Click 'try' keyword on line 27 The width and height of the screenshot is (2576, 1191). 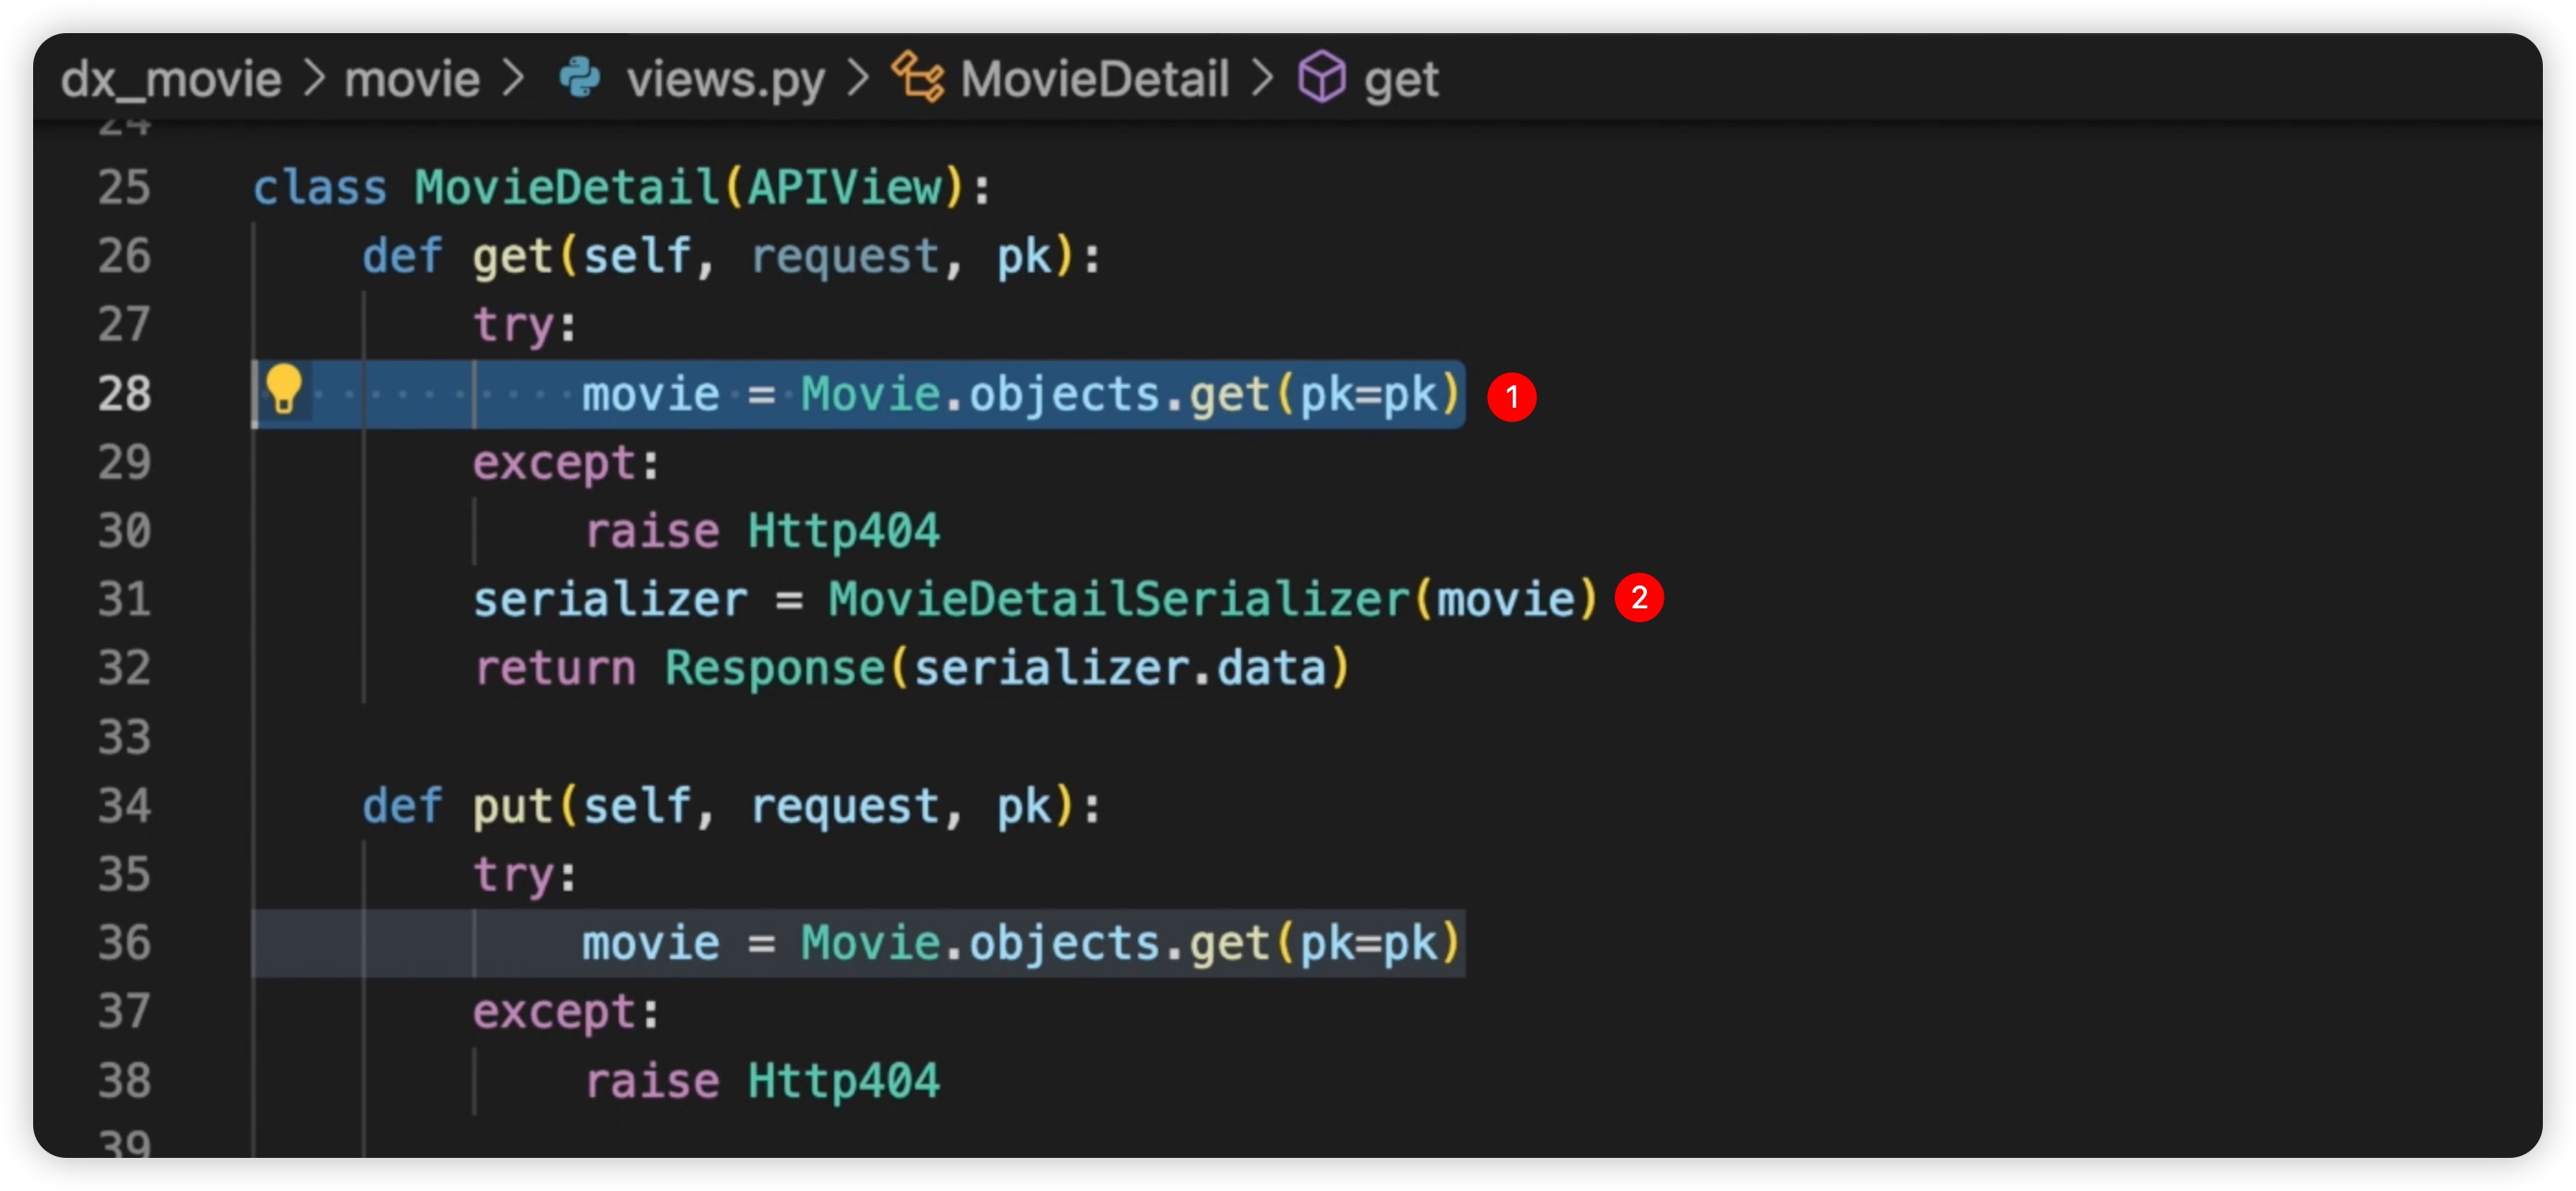513,326
